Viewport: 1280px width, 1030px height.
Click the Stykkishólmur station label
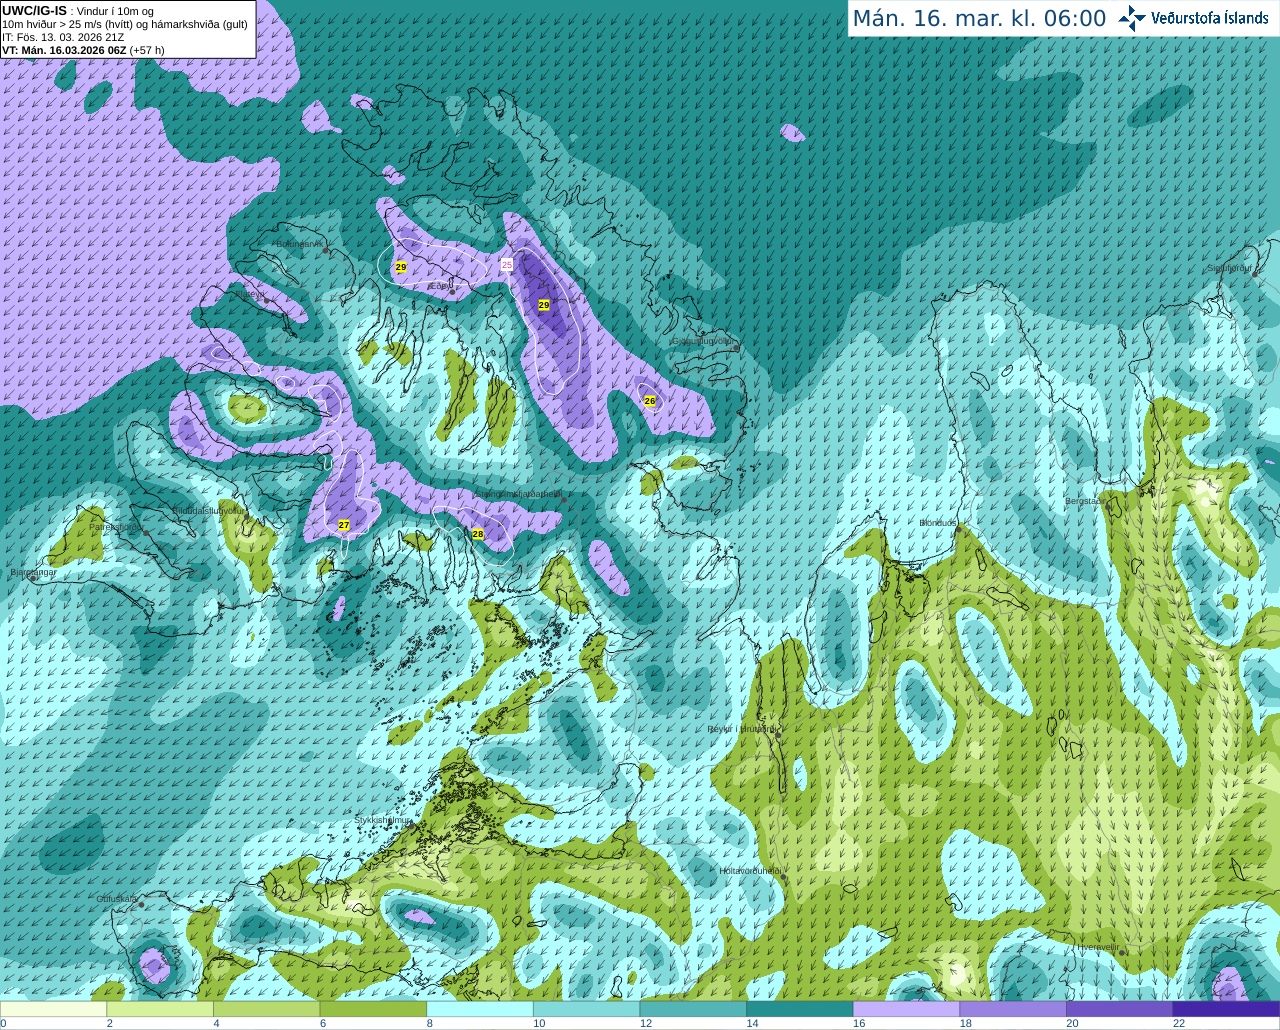(383, 820)
